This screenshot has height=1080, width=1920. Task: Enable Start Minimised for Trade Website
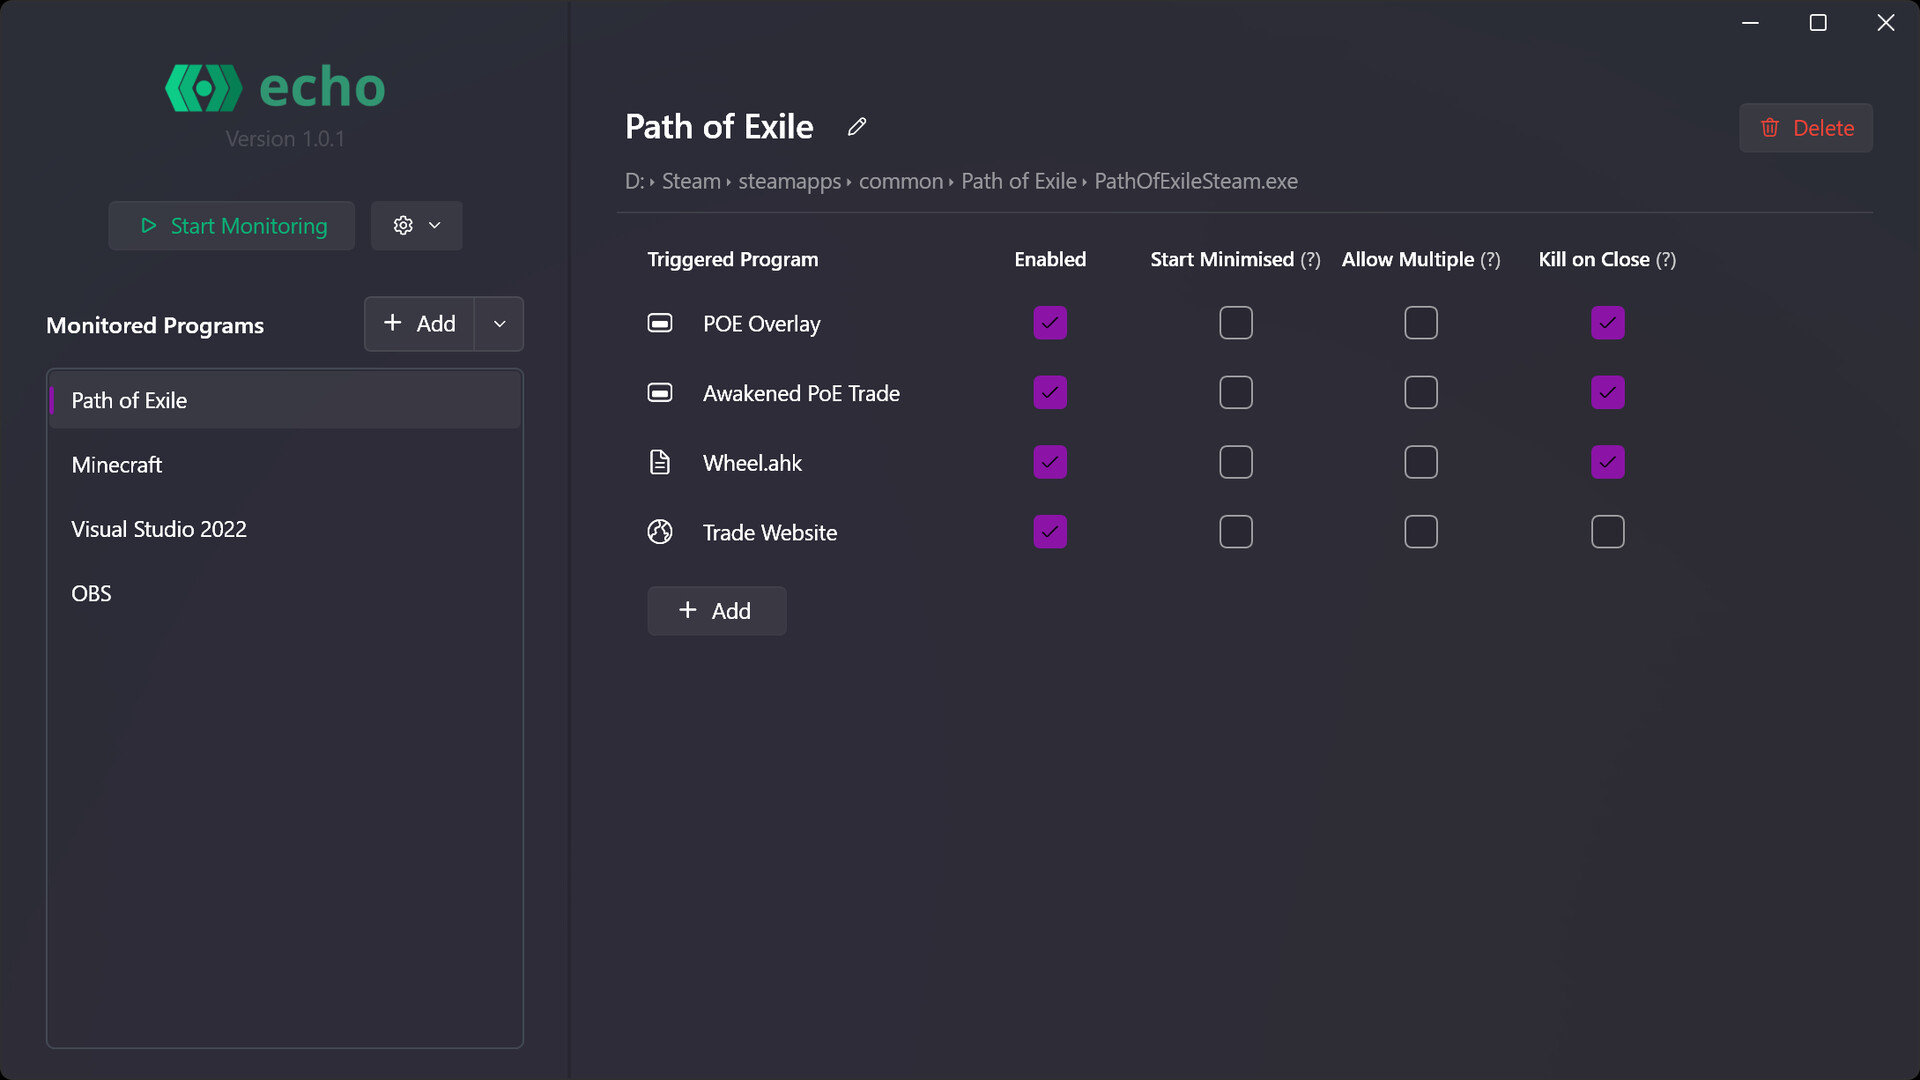pyautogui.click(x=1235, y=531)
